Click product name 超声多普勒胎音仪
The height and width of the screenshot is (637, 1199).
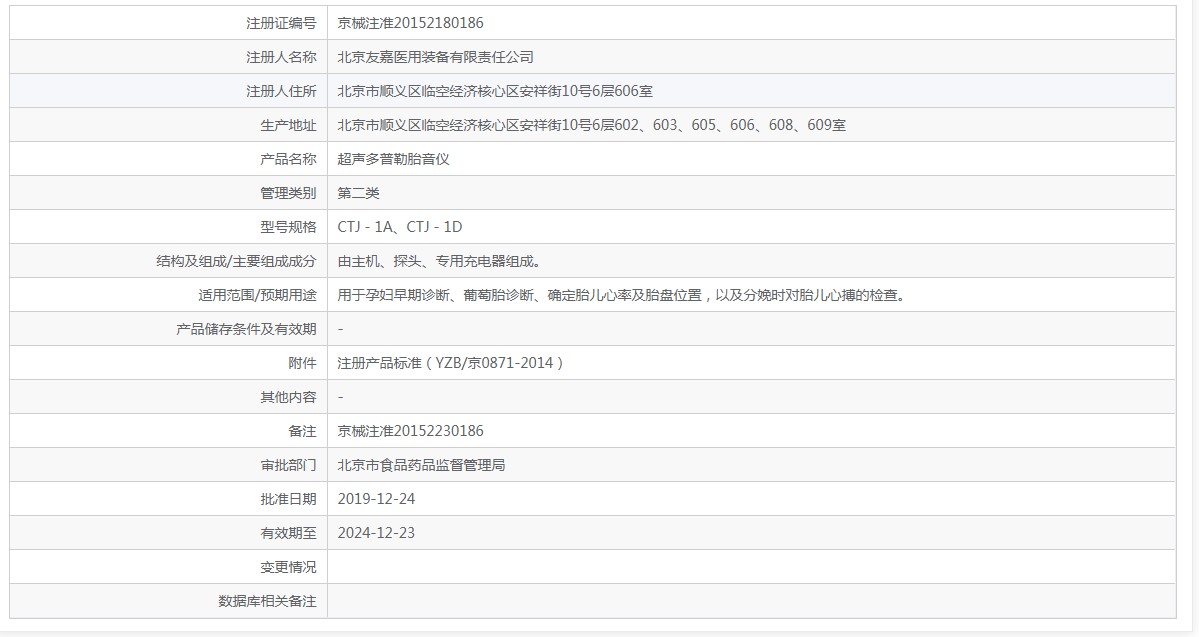point(393,159)
